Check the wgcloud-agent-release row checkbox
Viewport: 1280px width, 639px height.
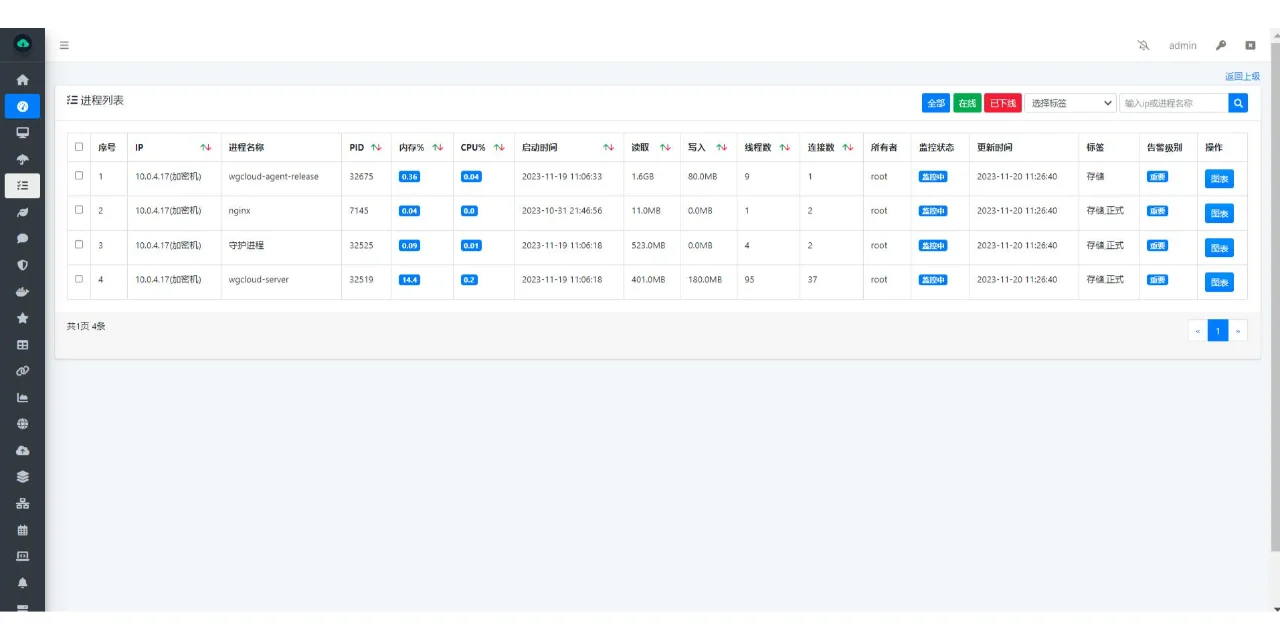click(79, 175)
